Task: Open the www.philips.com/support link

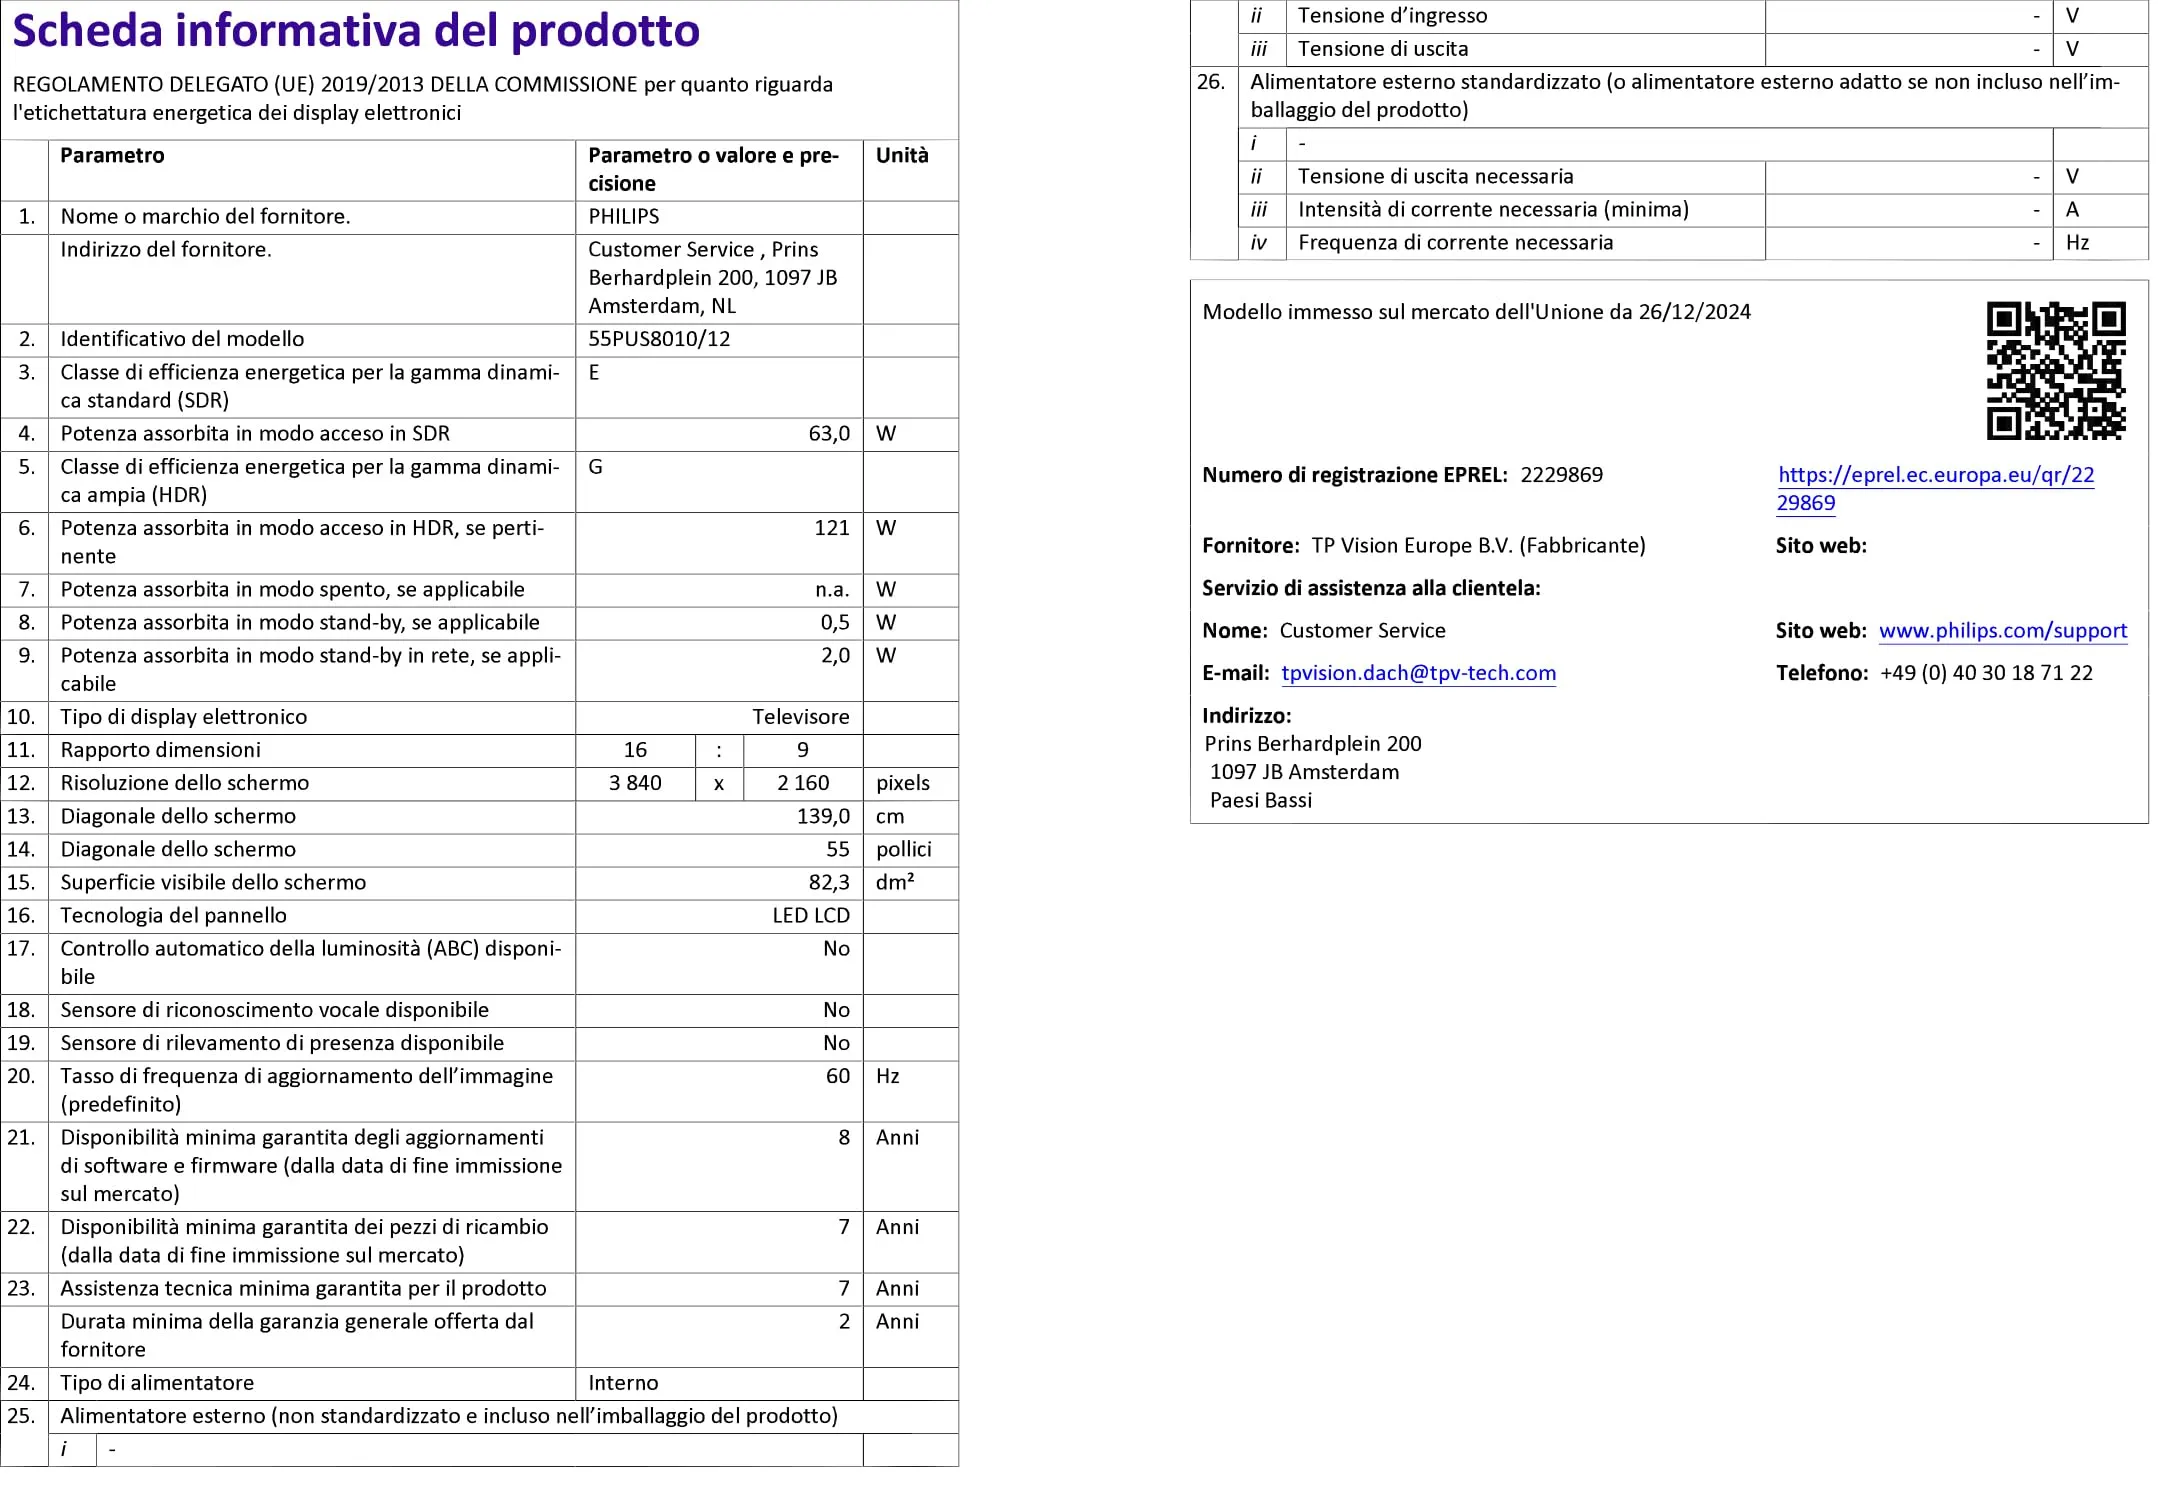Action: click(2002, 631)
